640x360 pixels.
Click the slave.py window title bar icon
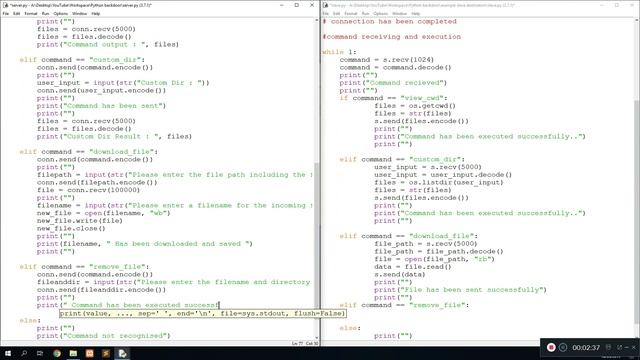click(x=325, y=5)
